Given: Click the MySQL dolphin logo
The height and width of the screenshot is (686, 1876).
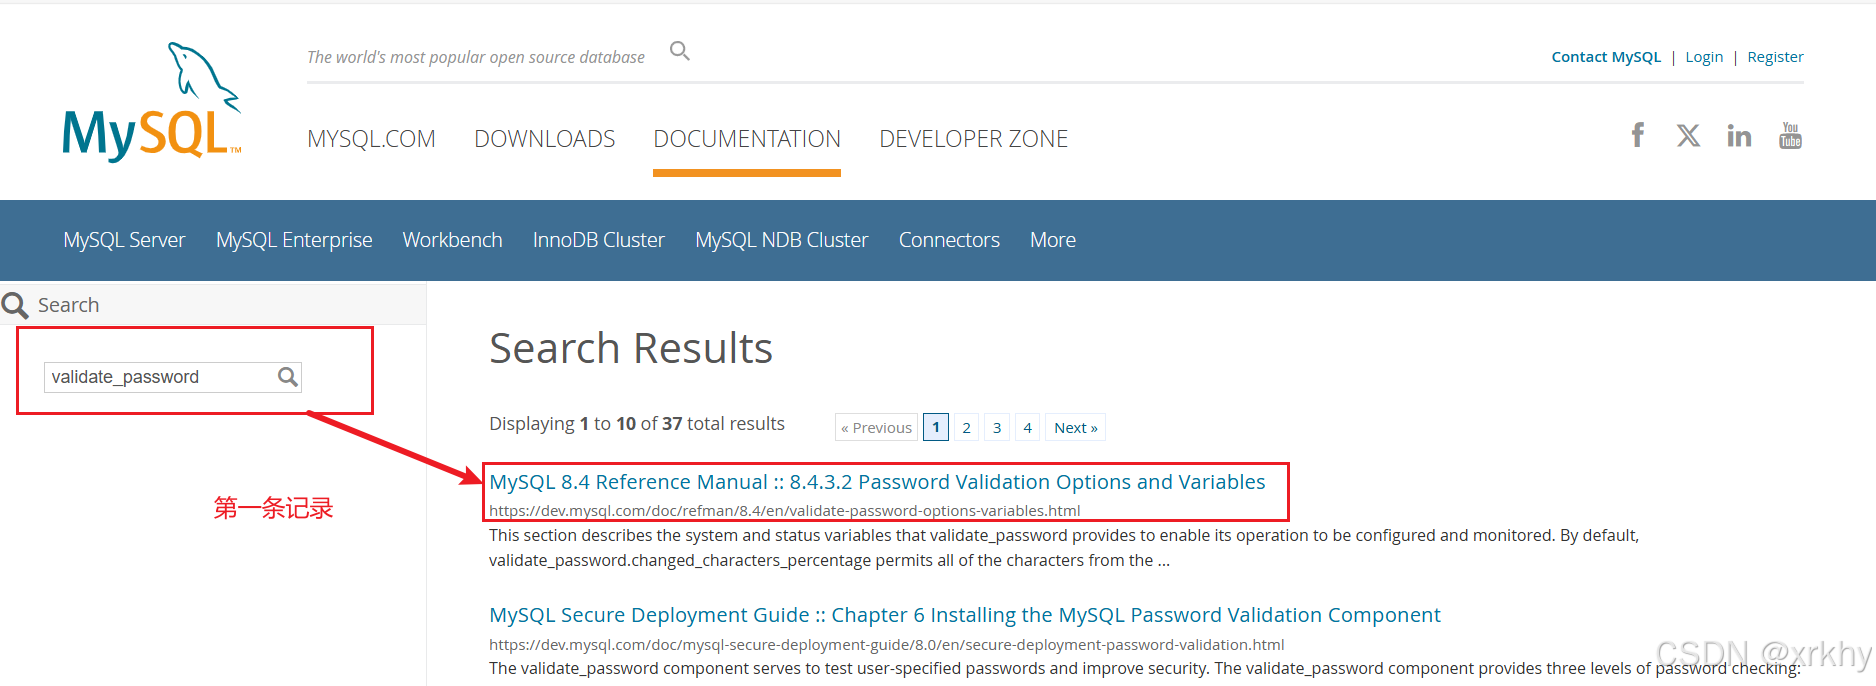Looking at the screenshot, I should 152,101.
